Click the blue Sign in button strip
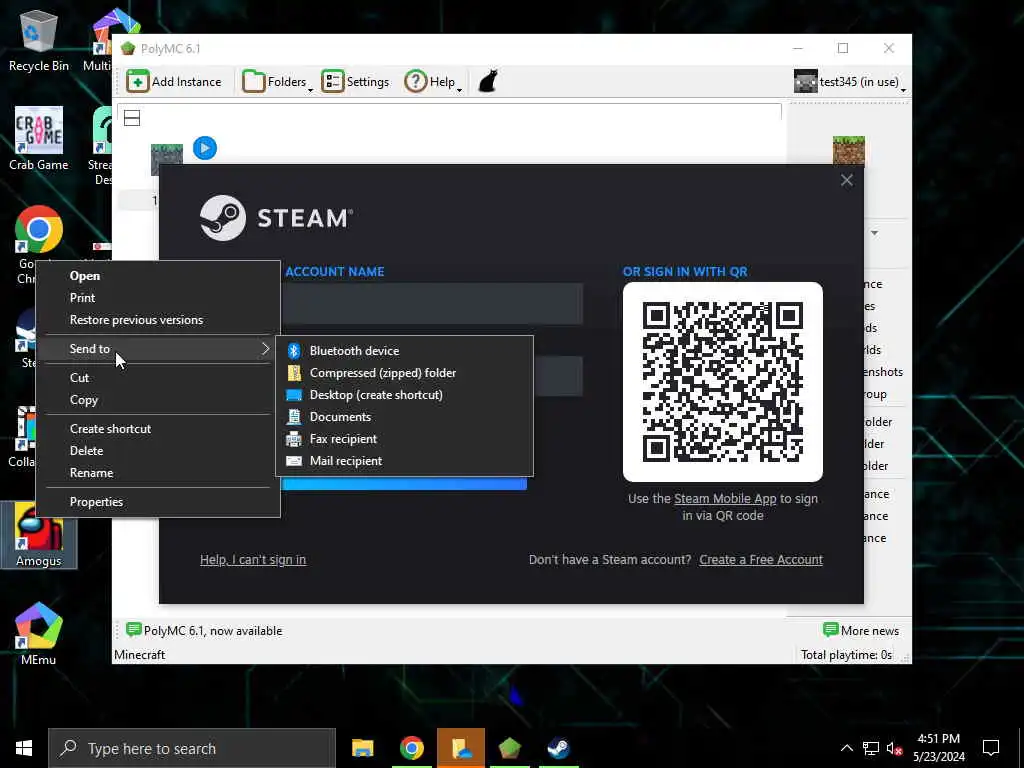 [404, 484]
